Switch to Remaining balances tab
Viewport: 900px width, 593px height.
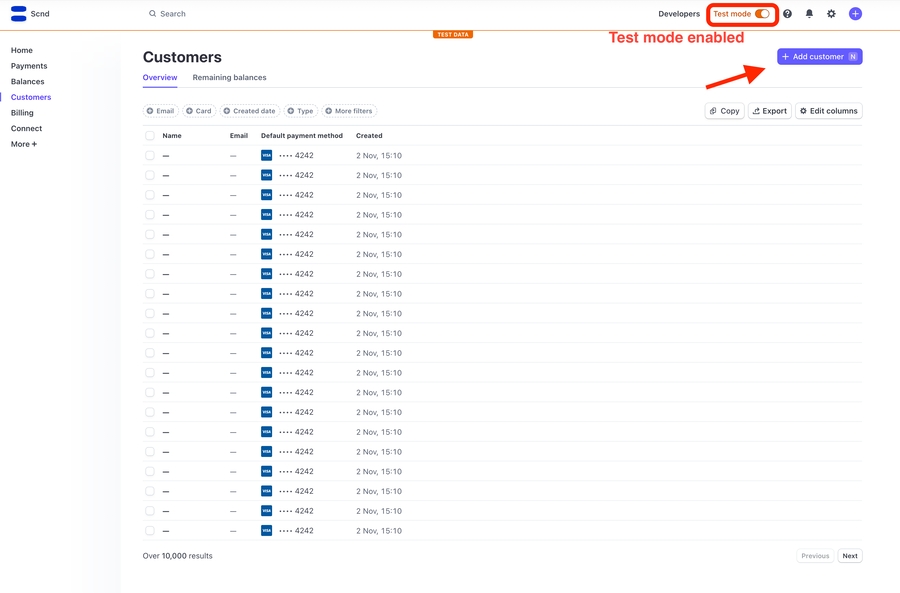[x=229, y=77]
